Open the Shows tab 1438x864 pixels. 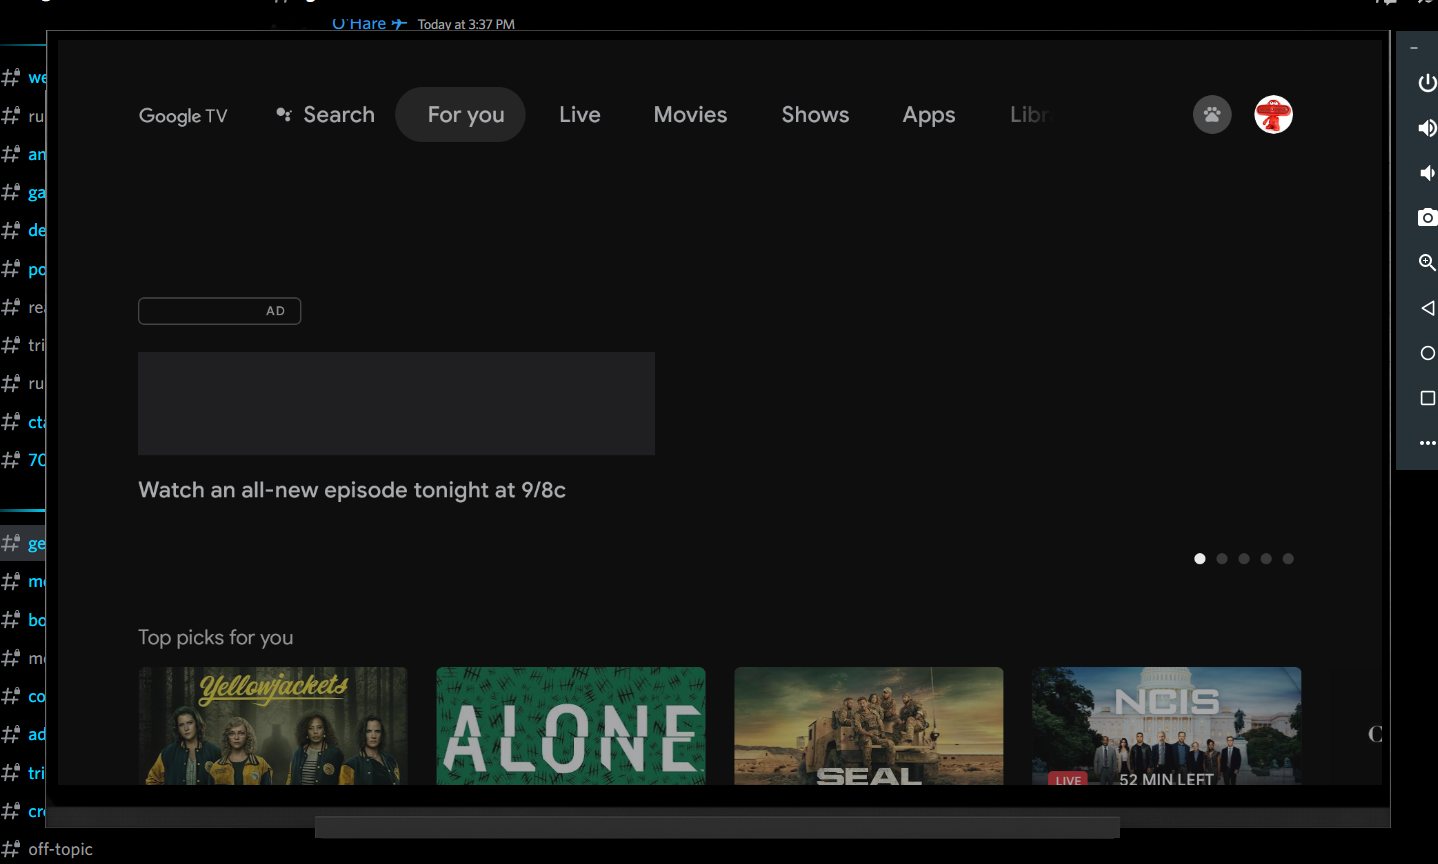[x=815, y=115]
